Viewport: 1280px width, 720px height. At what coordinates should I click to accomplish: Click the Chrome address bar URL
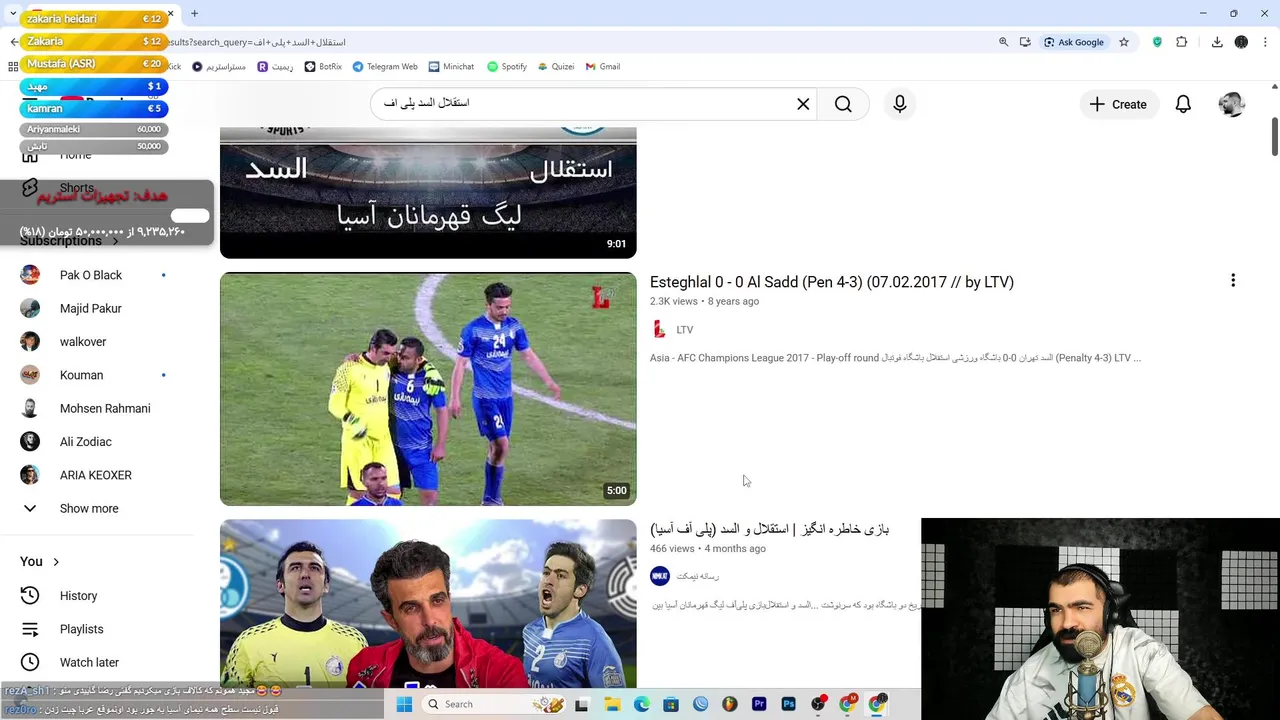258,42
